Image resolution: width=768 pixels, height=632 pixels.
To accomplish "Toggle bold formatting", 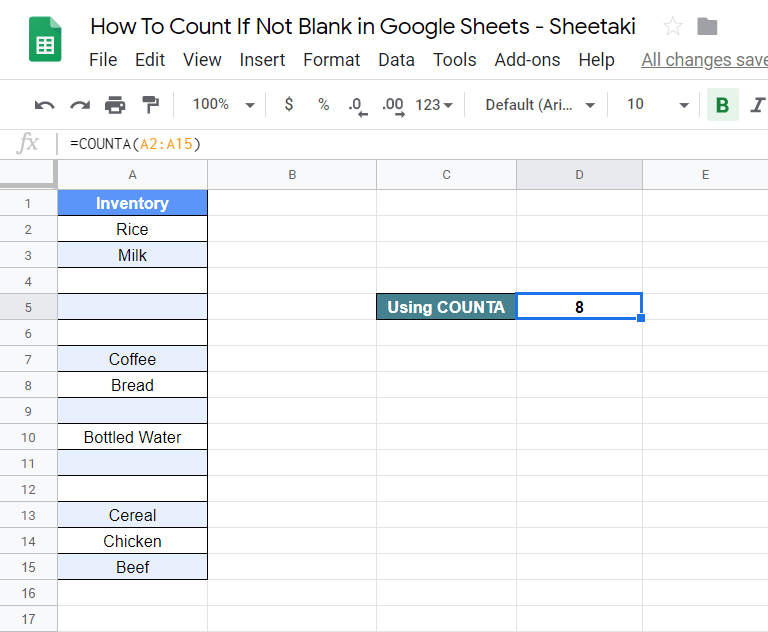I will tap(722, 105).
